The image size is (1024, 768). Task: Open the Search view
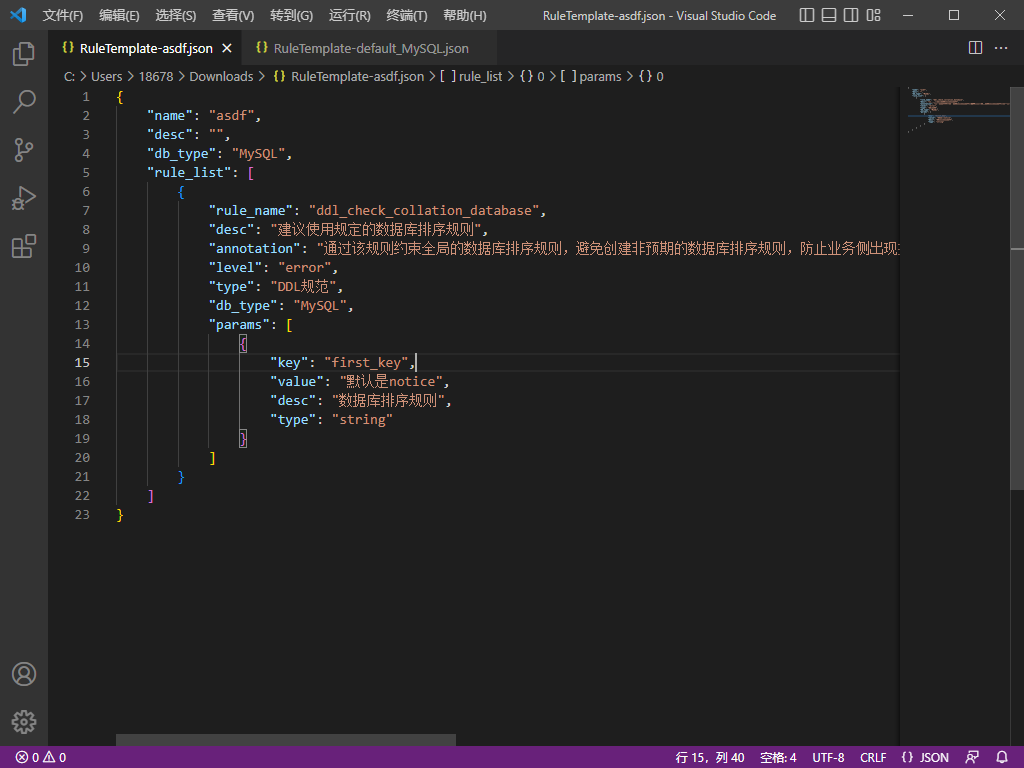pyautogui.click(x=24, y=102)
